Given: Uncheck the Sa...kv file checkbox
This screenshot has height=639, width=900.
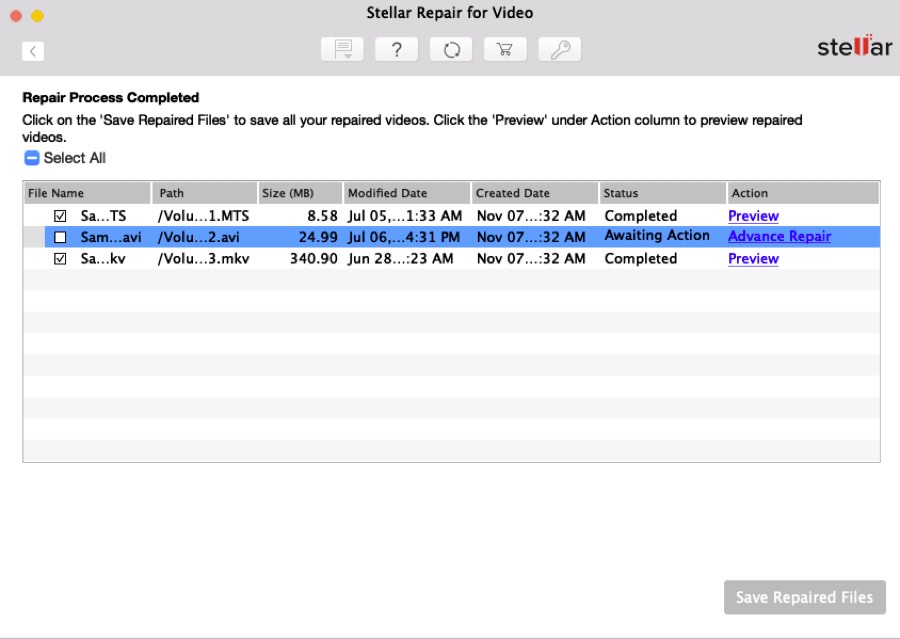Looking at the screenshot, I should coord(60,259).
